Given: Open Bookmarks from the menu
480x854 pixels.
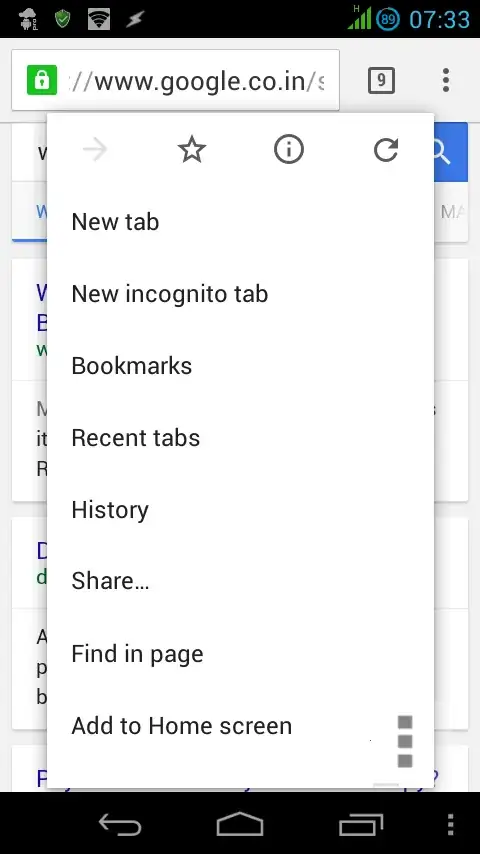Looking at the screenshot, I should pos(240,366).
